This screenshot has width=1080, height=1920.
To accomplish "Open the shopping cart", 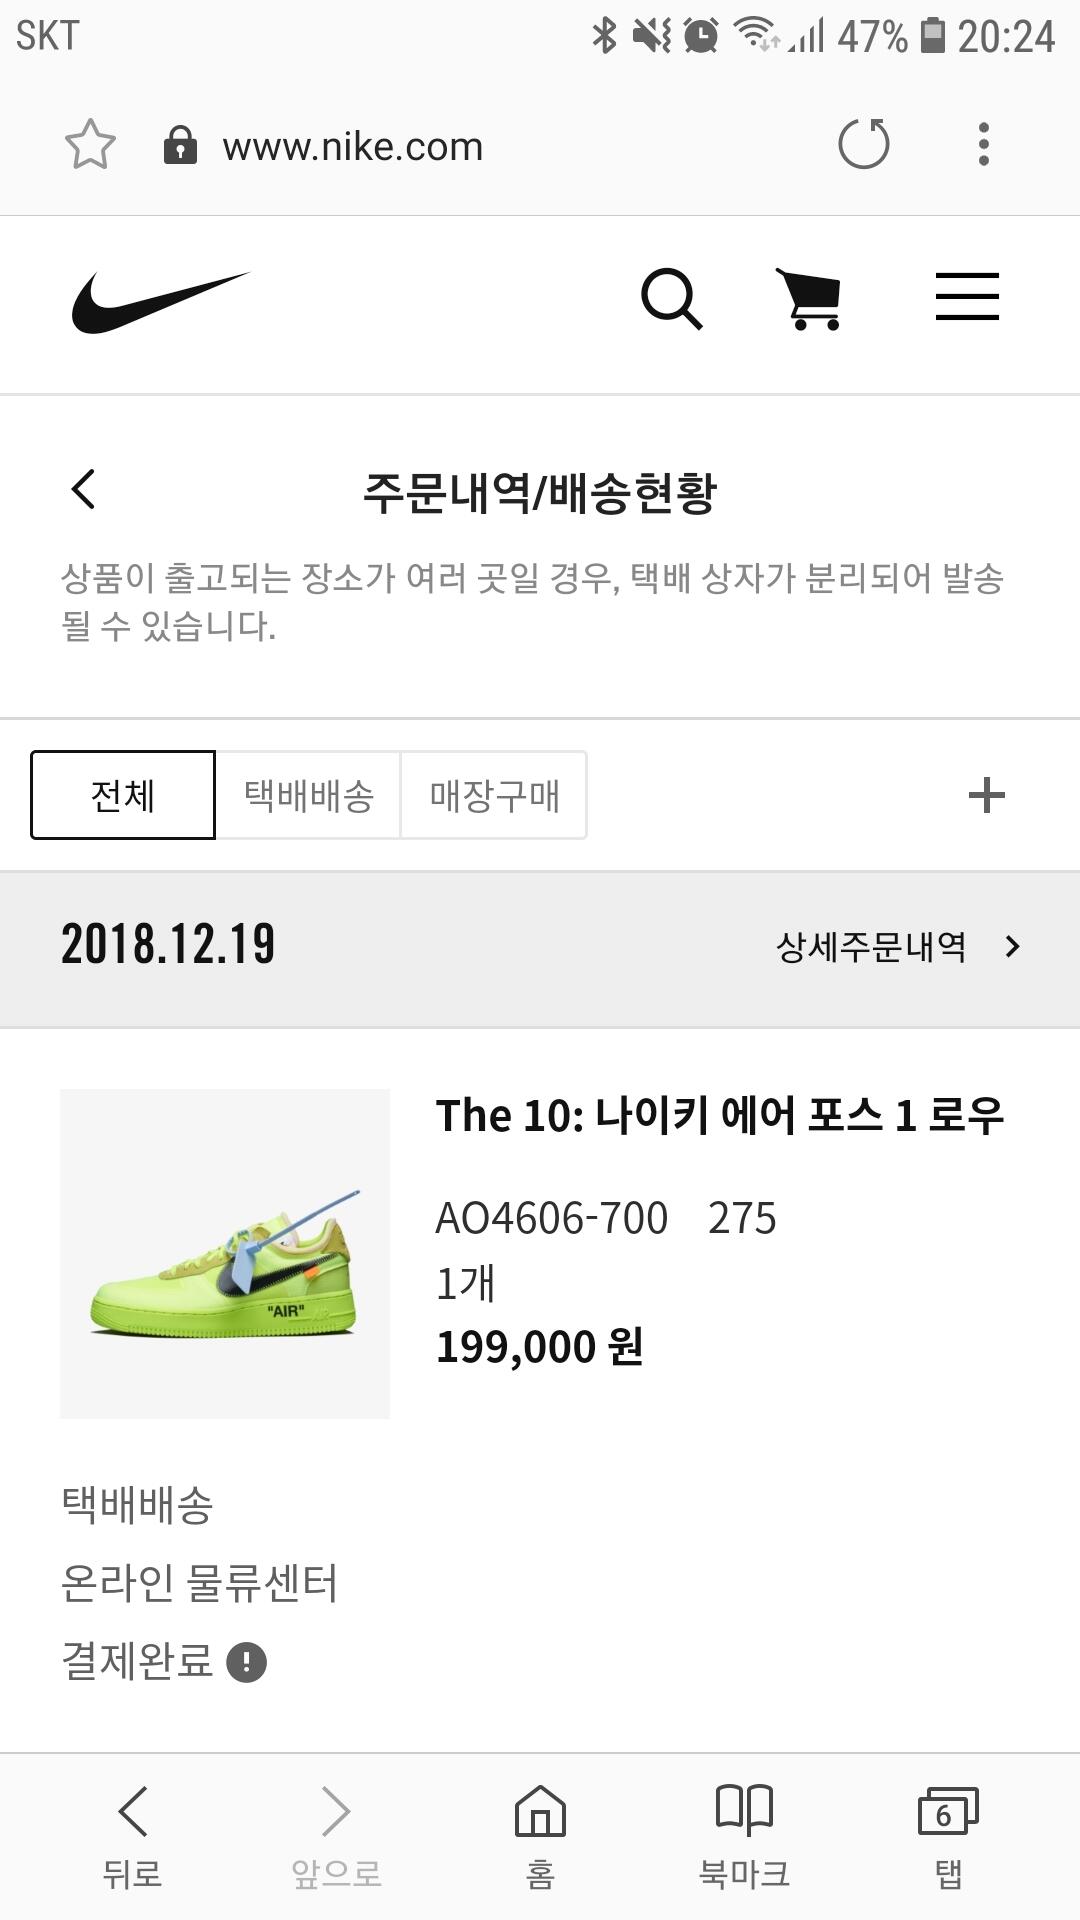I will coord(810,298).
